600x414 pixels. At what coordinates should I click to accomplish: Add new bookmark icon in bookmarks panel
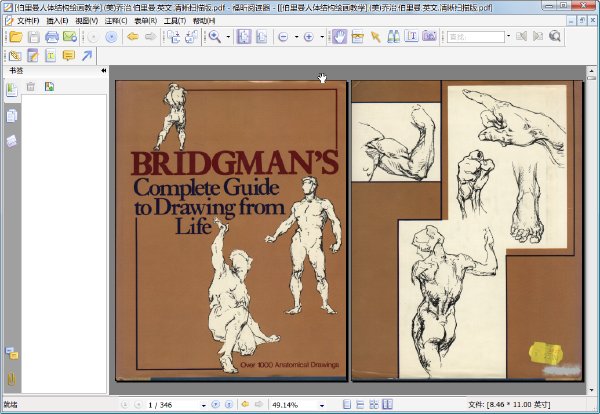(x=49, y=87)
